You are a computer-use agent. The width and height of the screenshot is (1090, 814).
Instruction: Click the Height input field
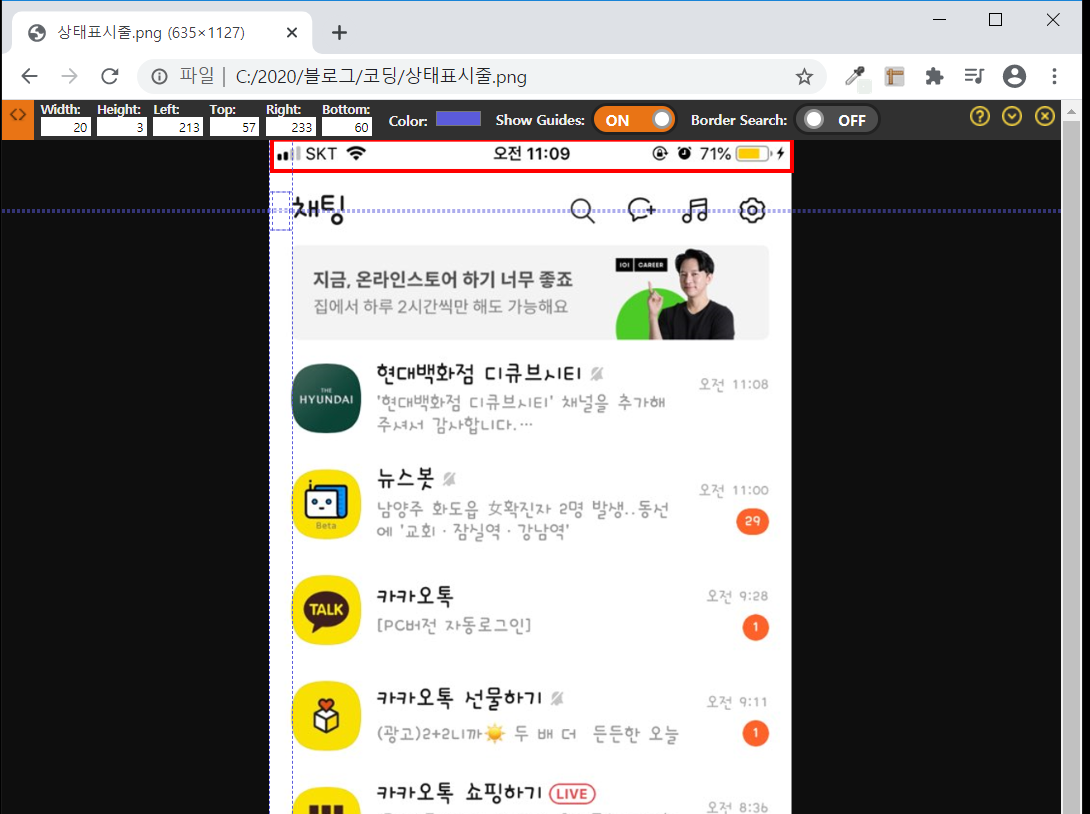[x=122, y=127]
